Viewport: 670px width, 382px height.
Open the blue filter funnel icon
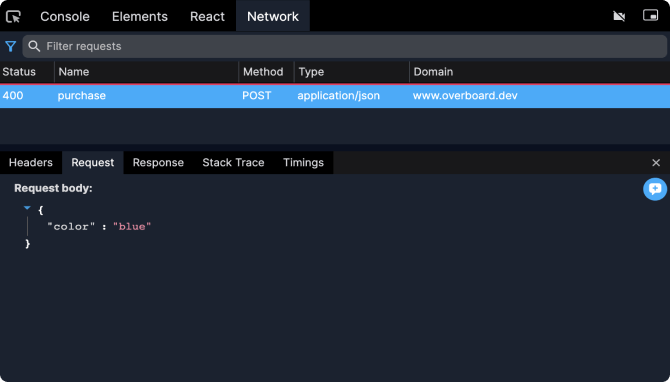(11, 46)
